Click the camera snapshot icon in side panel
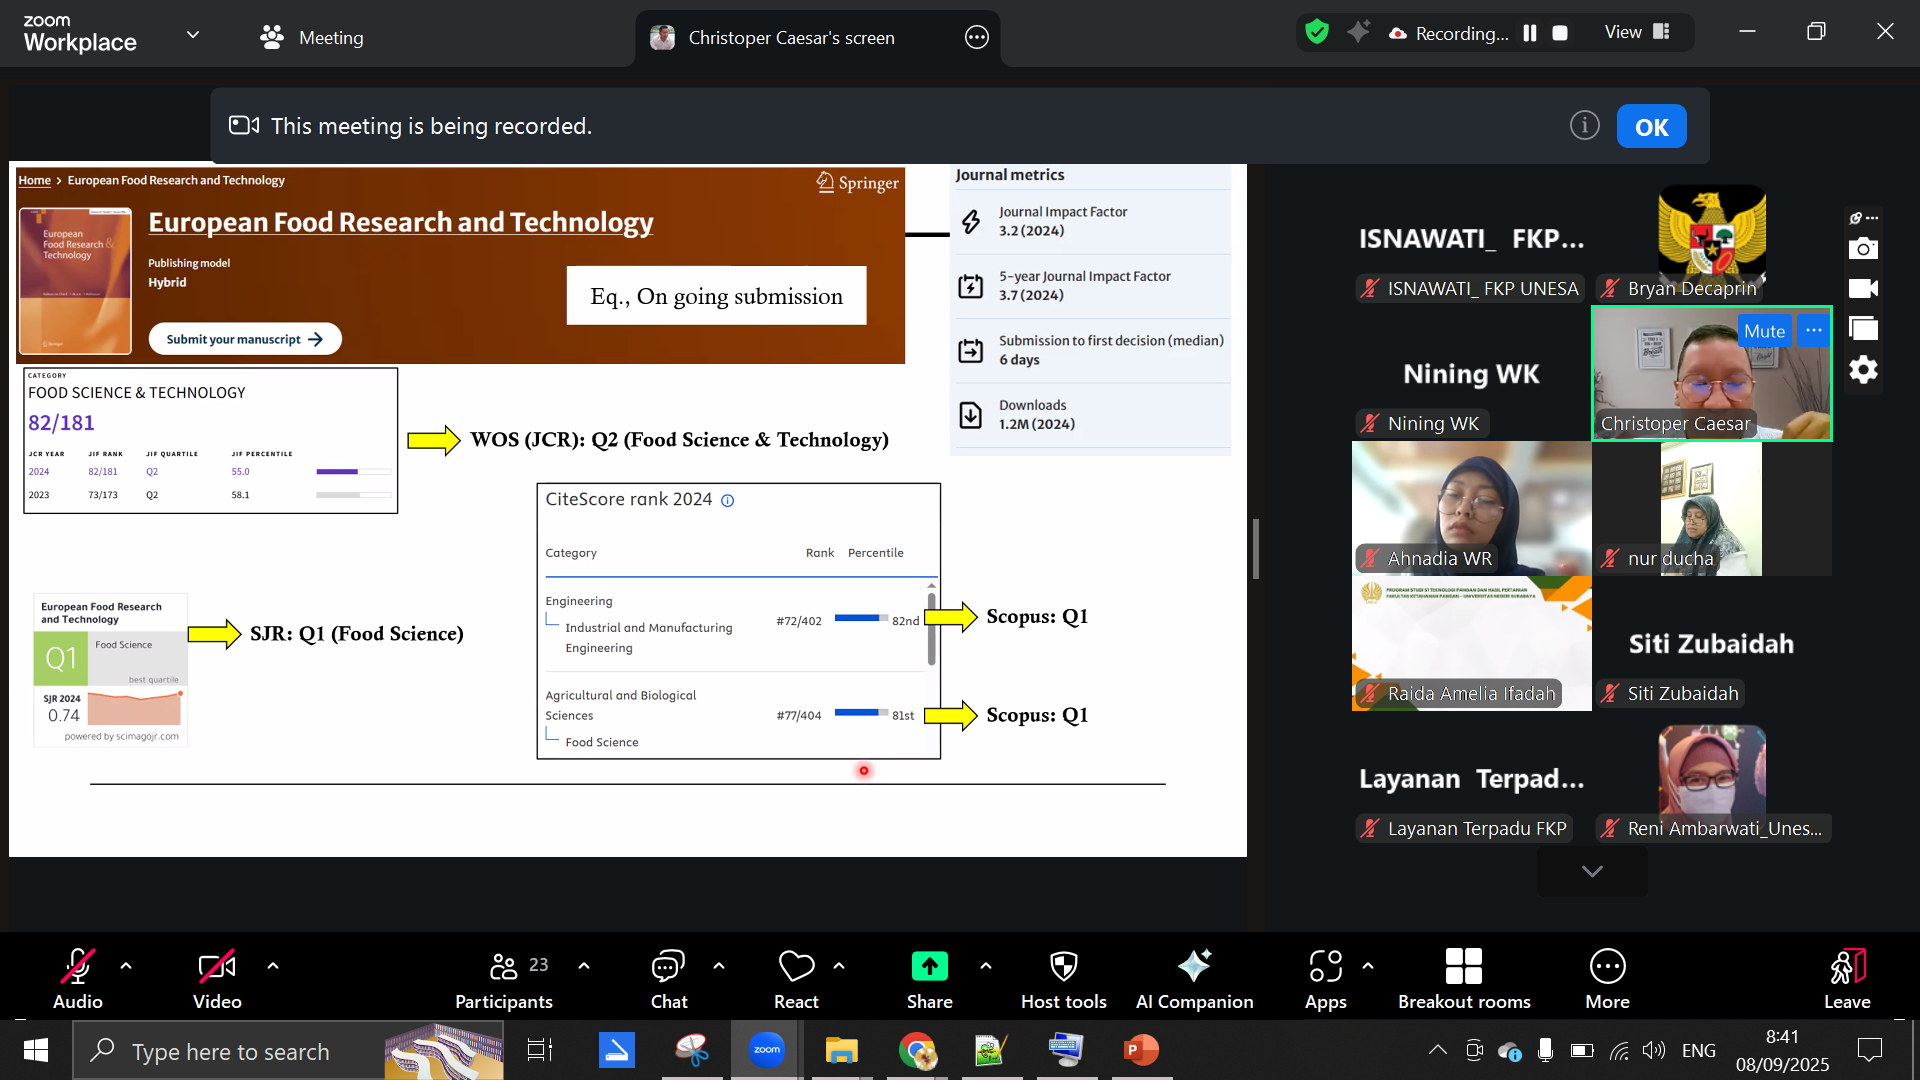Screen dimensions: 1920x1080 1863,248
